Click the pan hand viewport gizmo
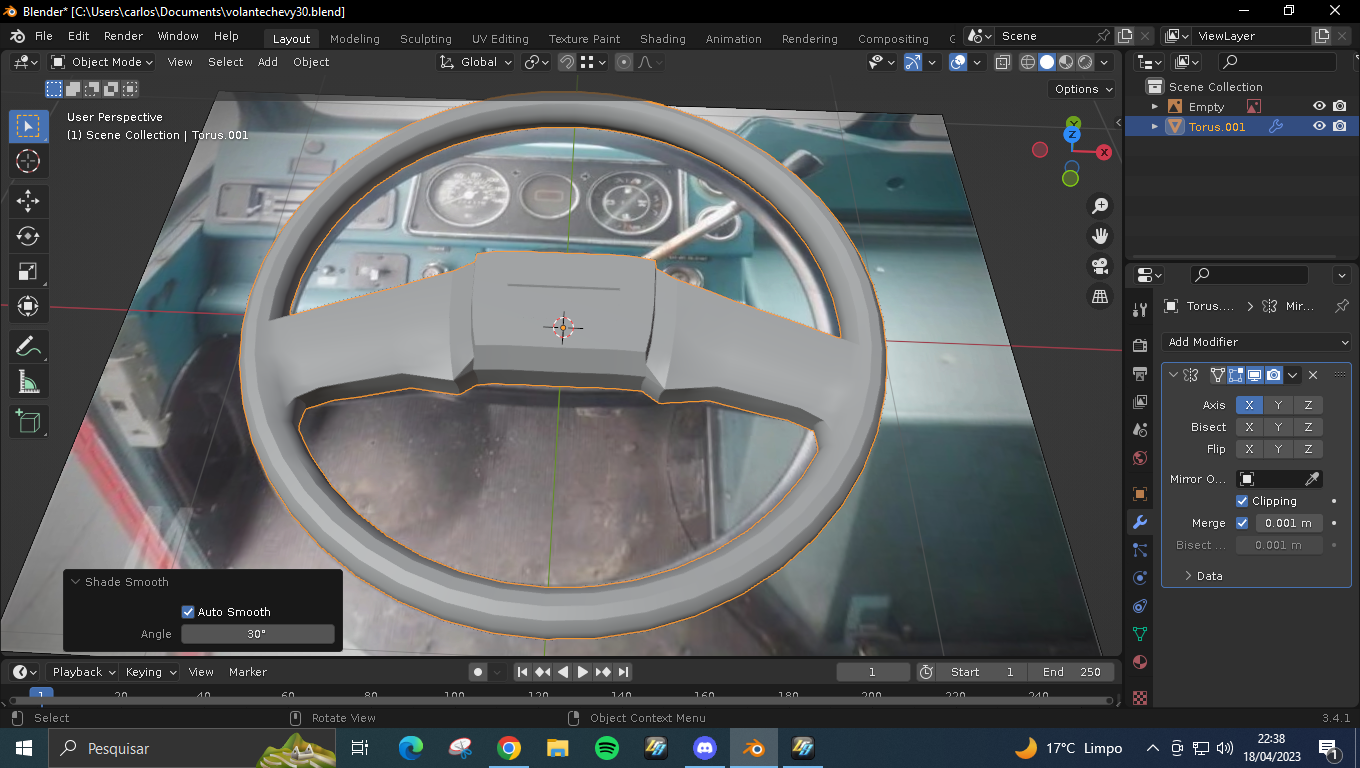 (x=1100, y=236)
